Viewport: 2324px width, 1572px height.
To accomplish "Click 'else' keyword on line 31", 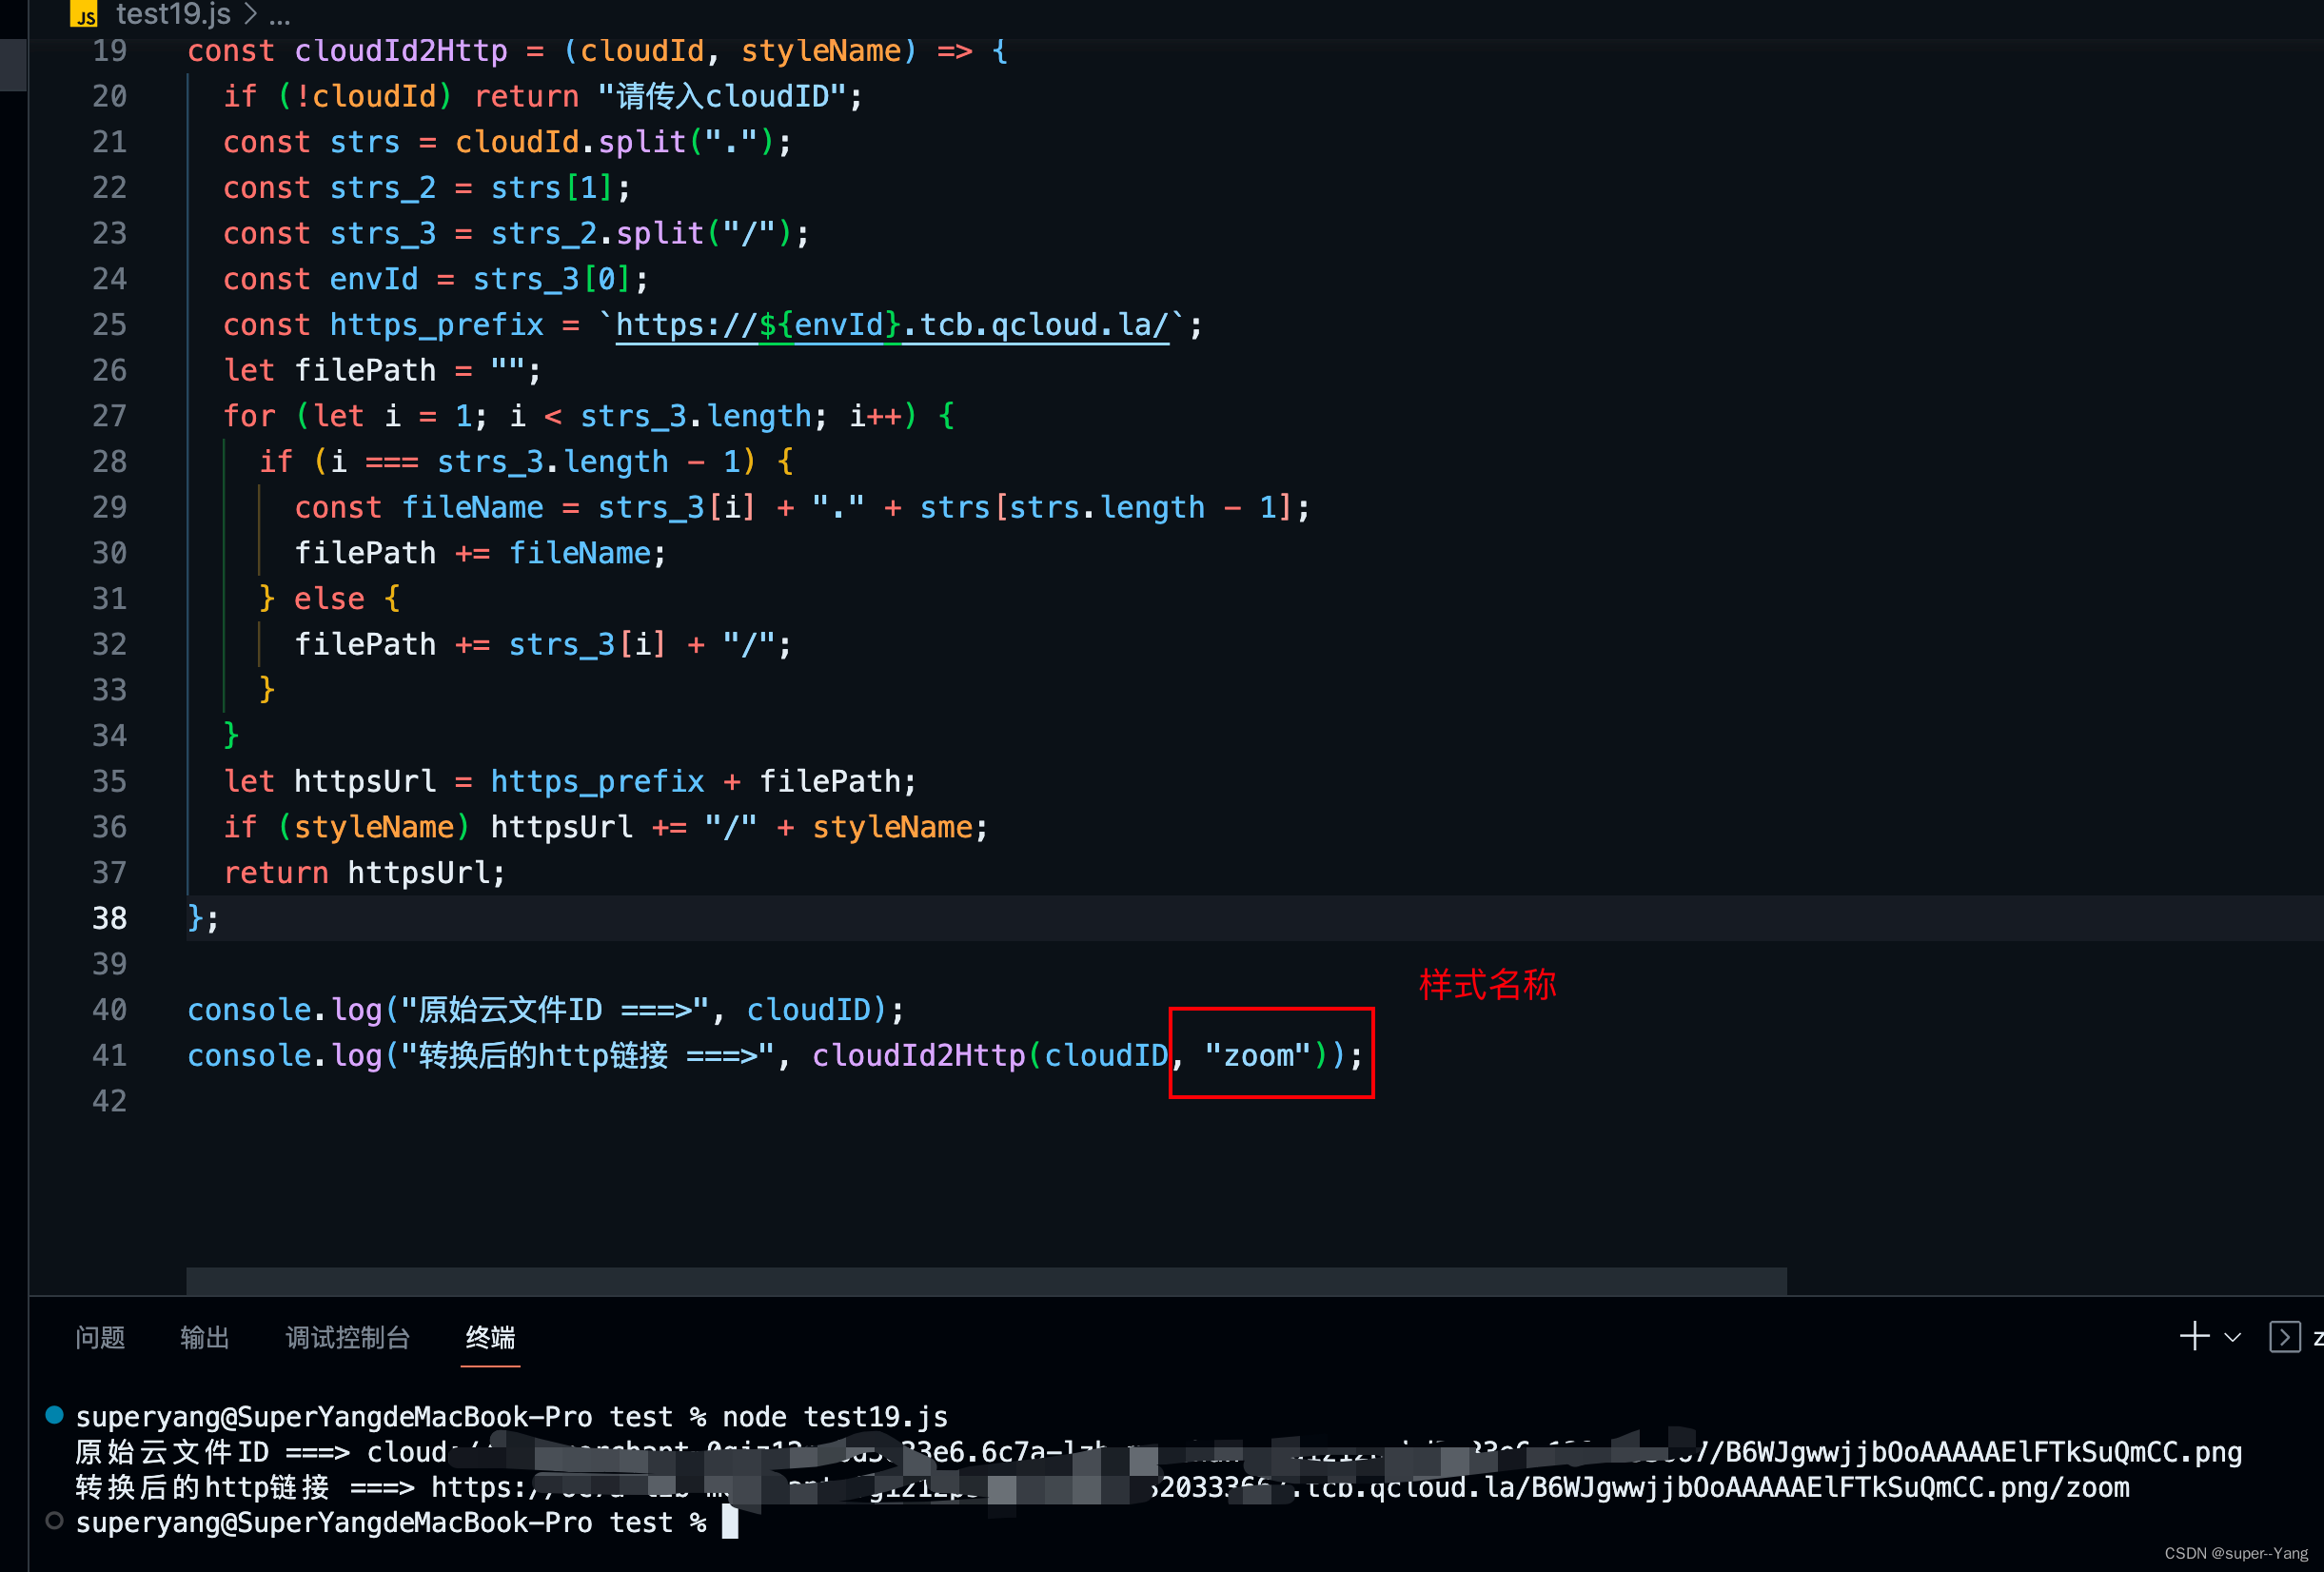I will [x=329, y=599].
